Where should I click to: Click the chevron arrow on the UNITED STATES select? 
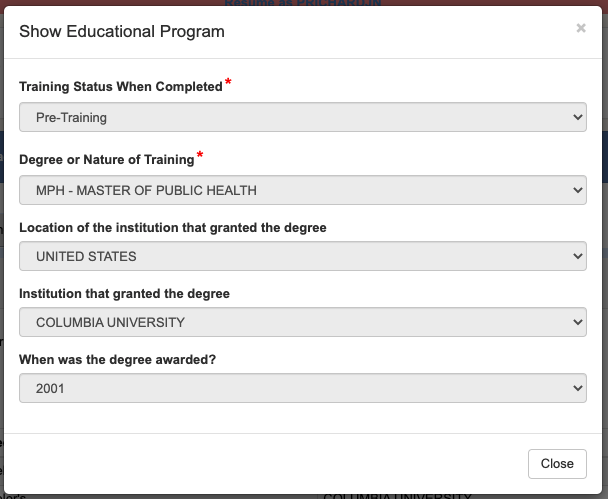(x=576, y=256)
